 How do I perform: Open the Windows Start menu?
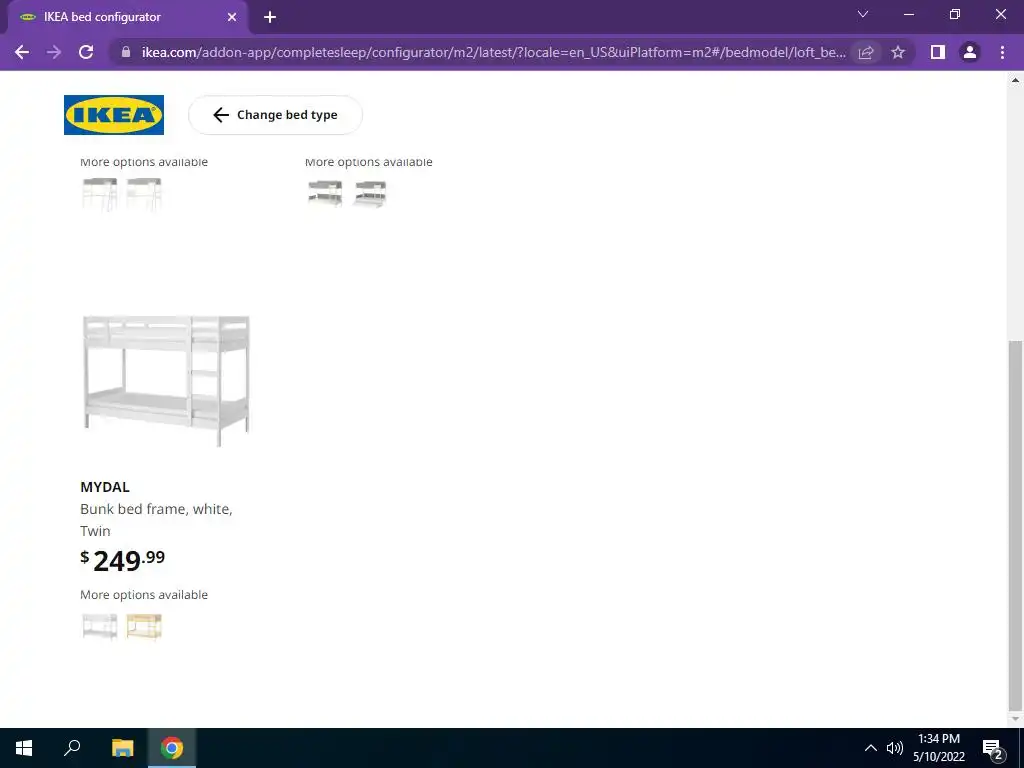(x=24, y=748)
